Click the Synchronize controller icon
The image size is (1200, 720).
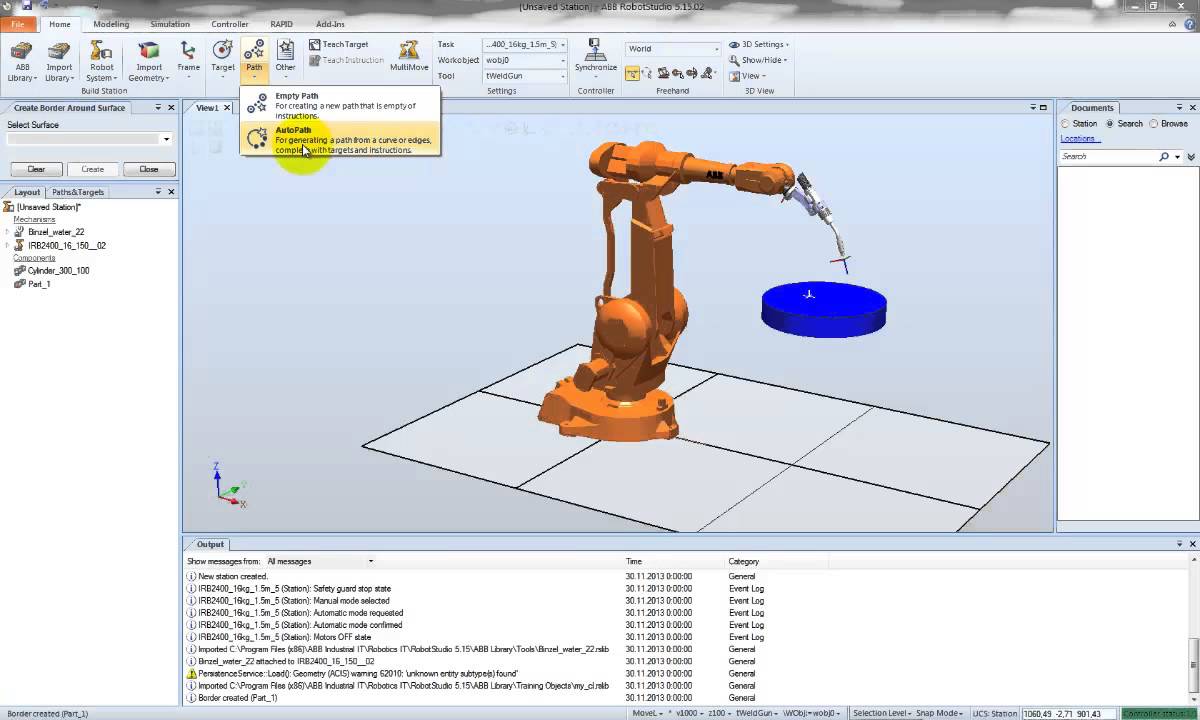tap(596, 49)
